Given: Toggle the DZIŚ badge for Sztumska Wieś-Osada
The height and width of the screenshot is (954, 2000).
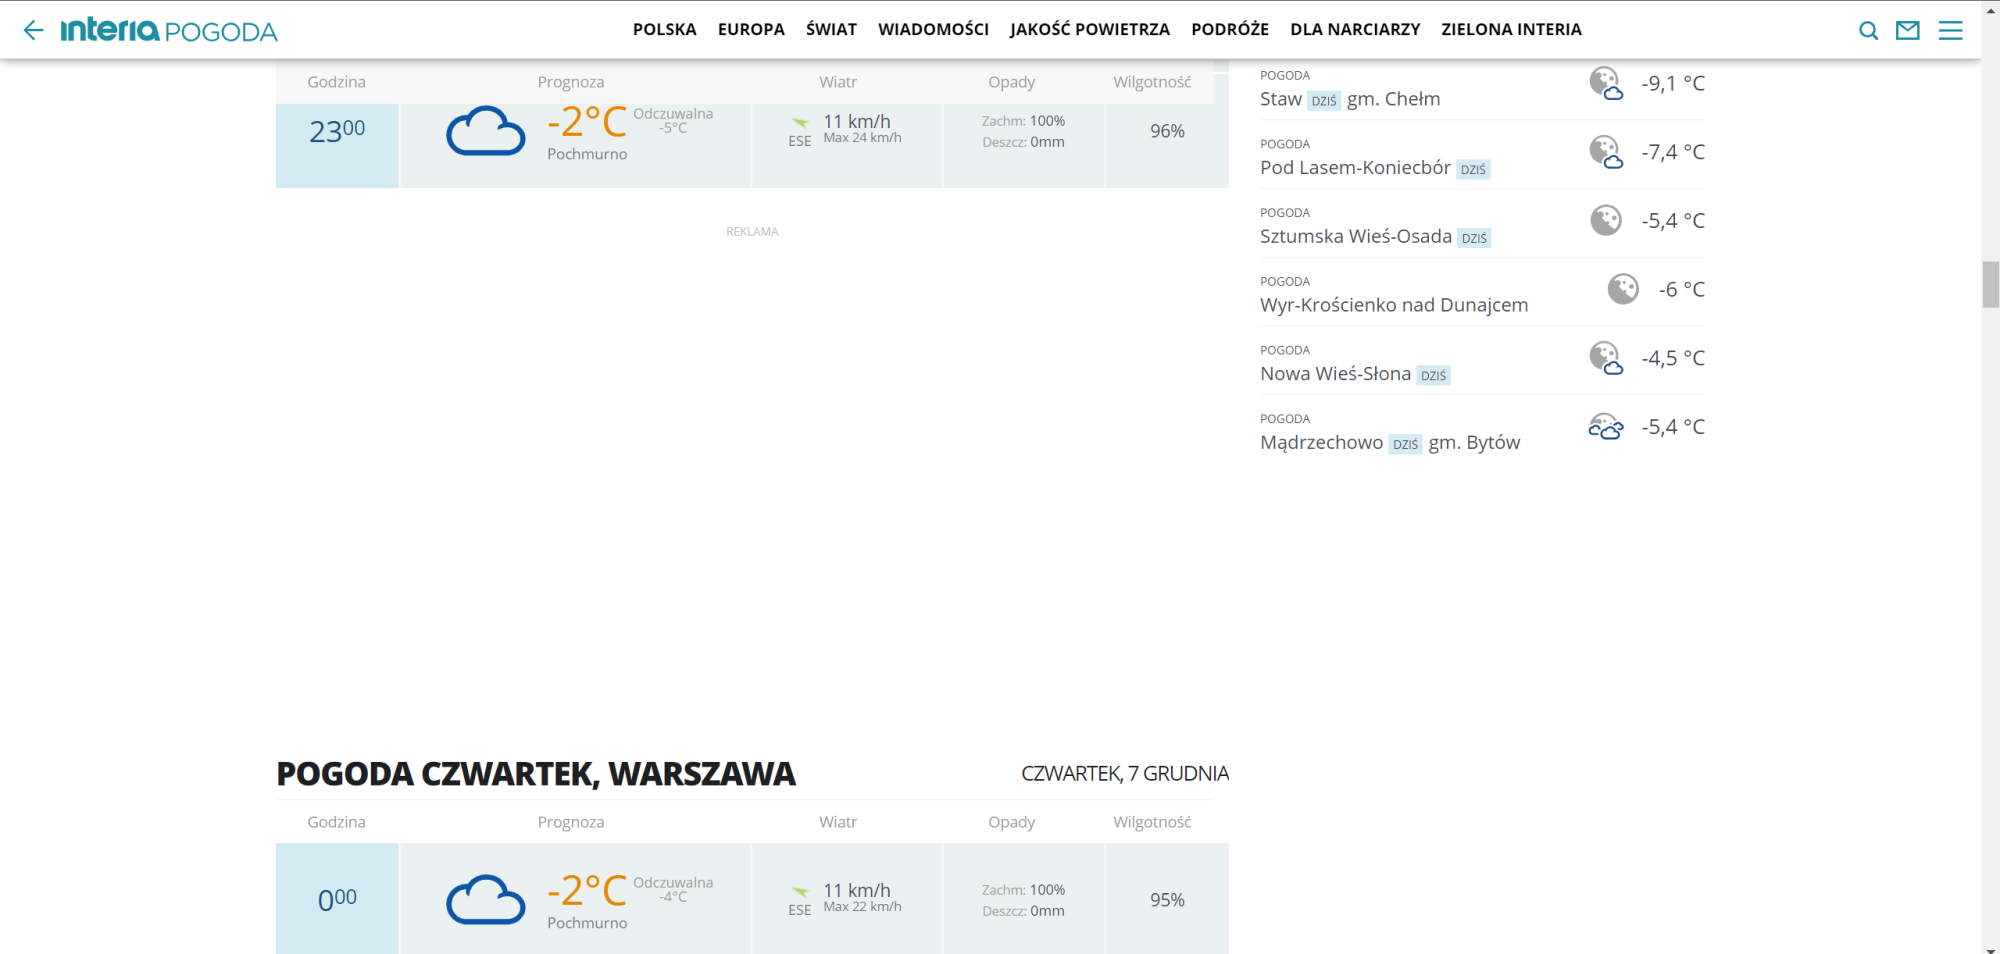Looking at the screenshot, I should point(1474,237).
